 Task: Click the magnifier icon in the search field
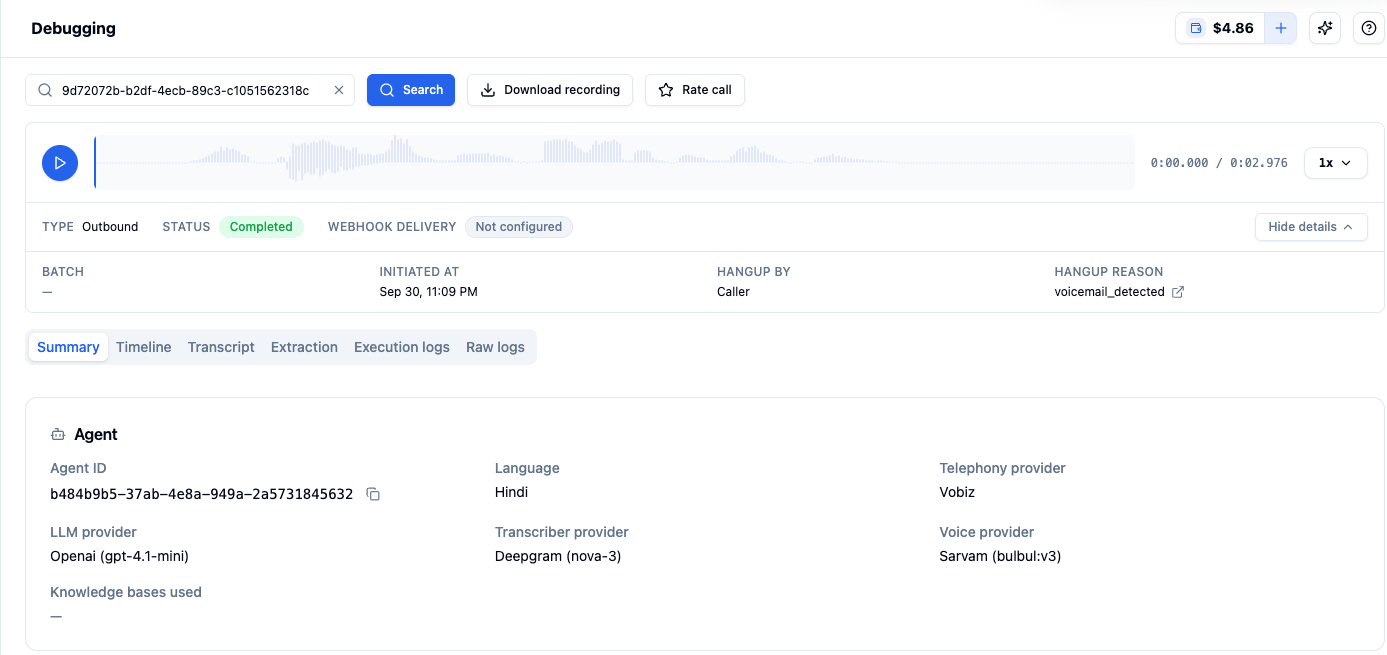pos(45,90)
